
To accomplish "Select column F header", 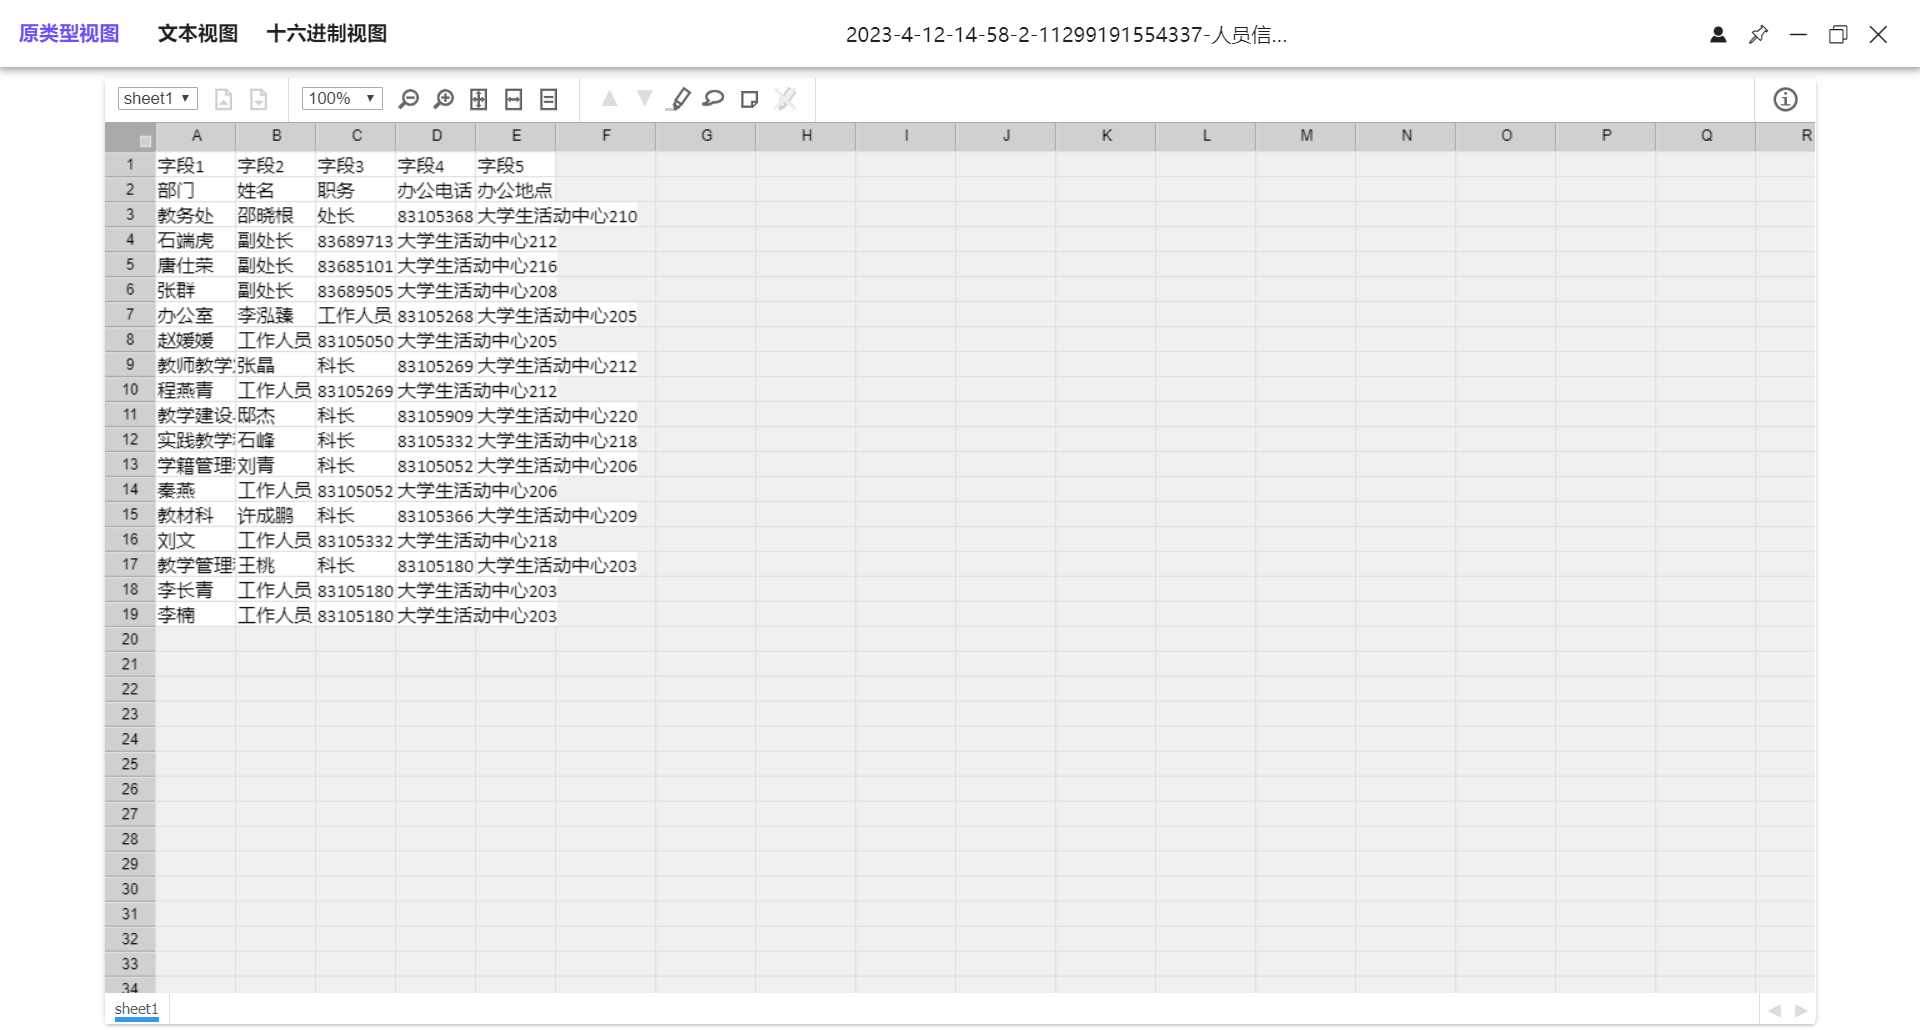I will click(606, 136).
